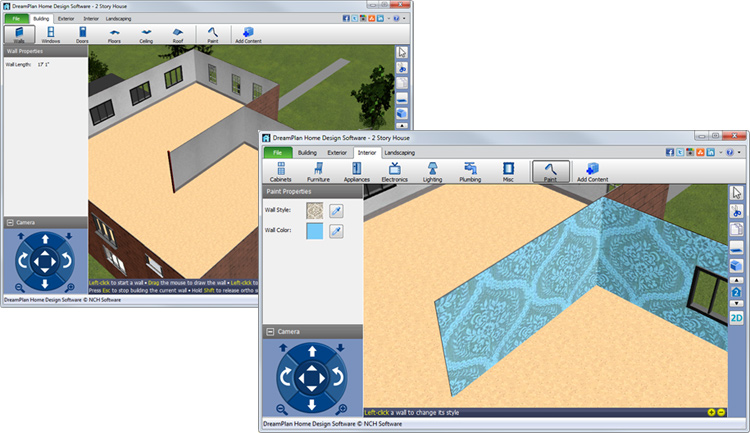
Task: Go up one story in front window
Action: click(x=737, y=280)
